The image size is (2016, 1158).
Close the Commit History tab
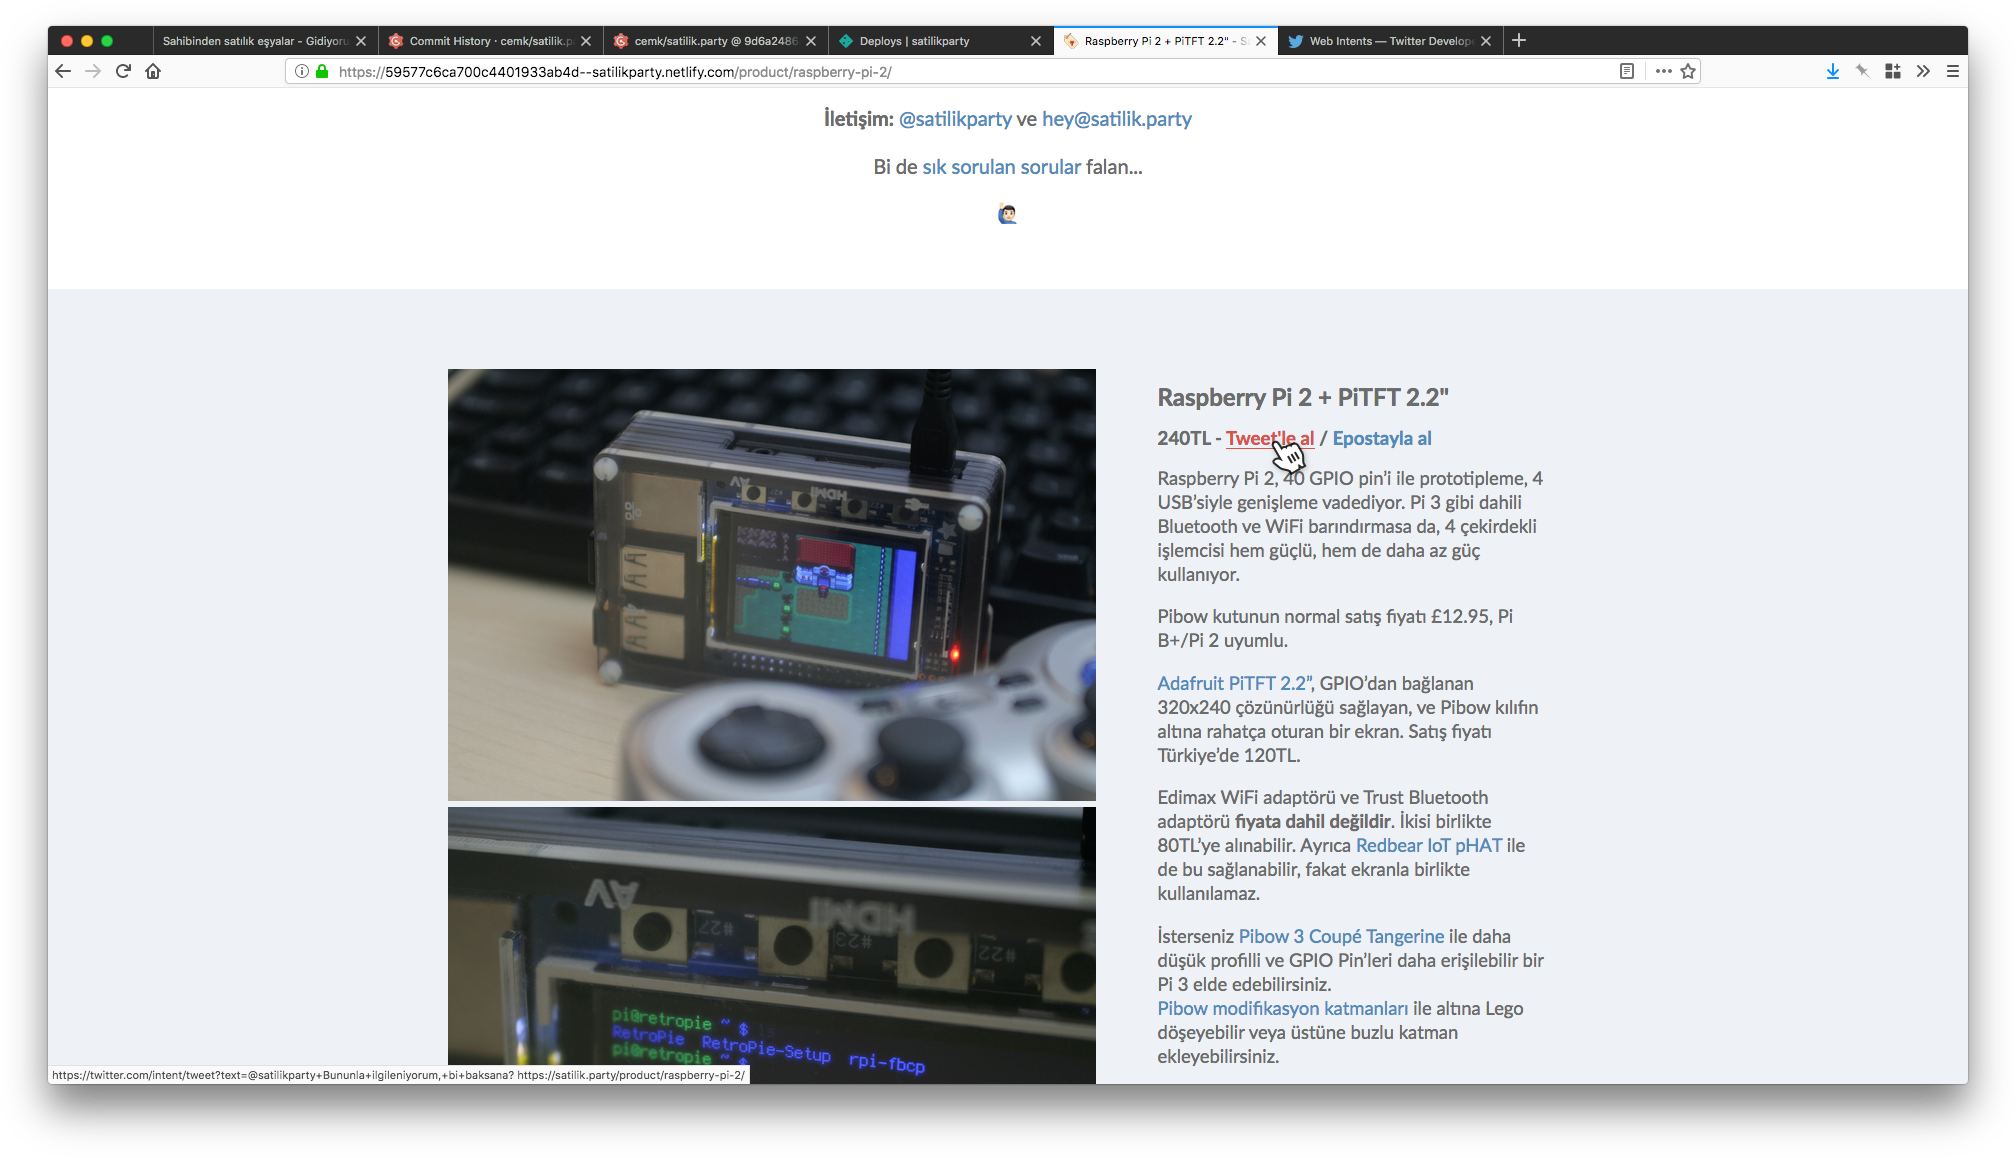(x=586, y=41)
